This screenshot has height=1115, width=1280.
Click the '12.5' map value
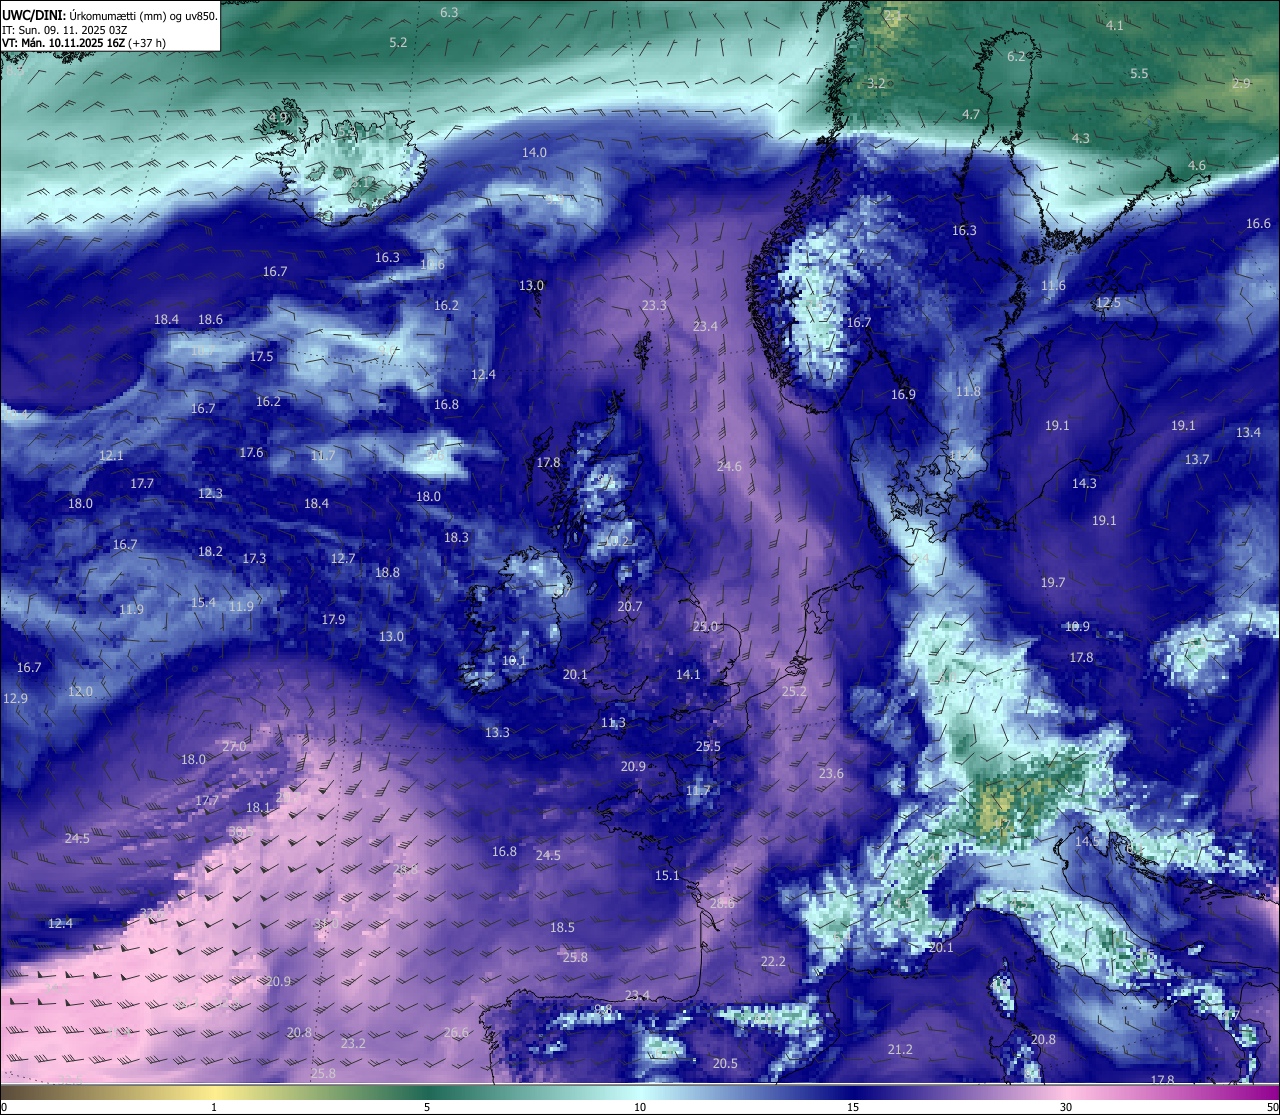[x=1108, y=302]
